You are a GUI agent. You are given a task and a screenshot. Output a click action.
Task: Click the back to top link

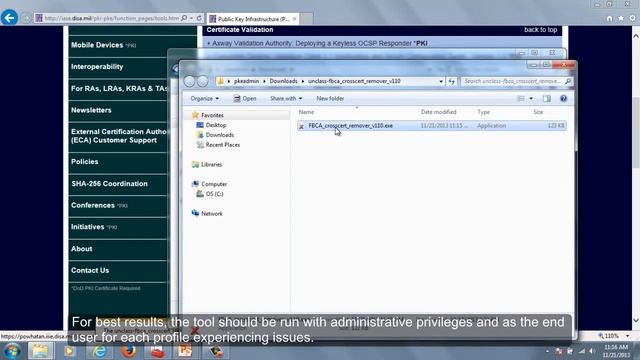click(x=540, y=30)
